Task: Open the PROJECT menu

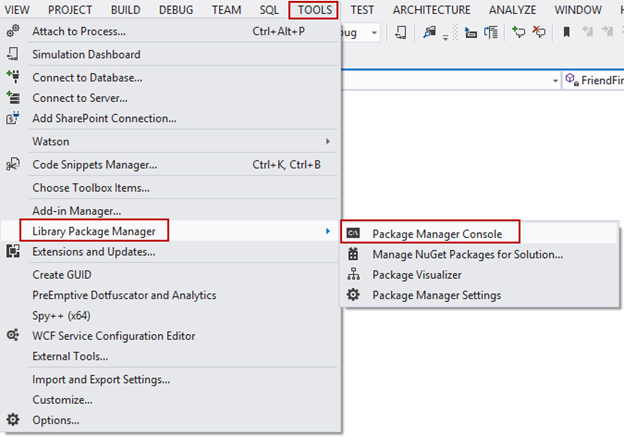Action: click(x=70, y=10)
